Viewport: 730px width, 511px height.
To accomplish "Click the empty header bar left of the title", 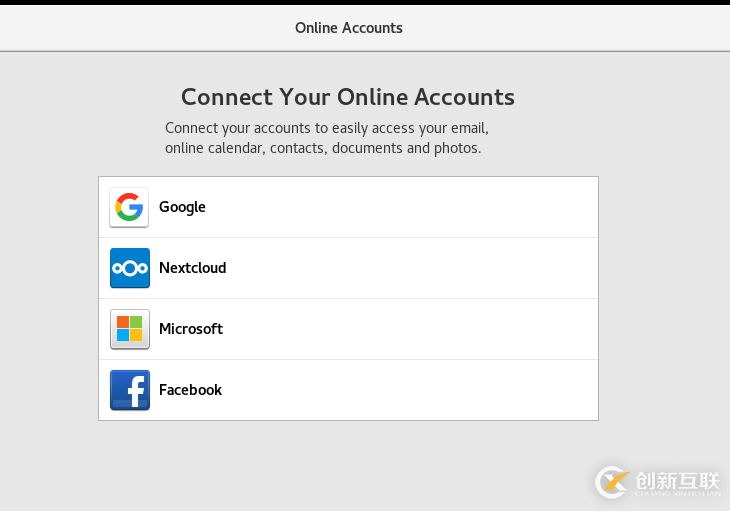I will [120, 28].
